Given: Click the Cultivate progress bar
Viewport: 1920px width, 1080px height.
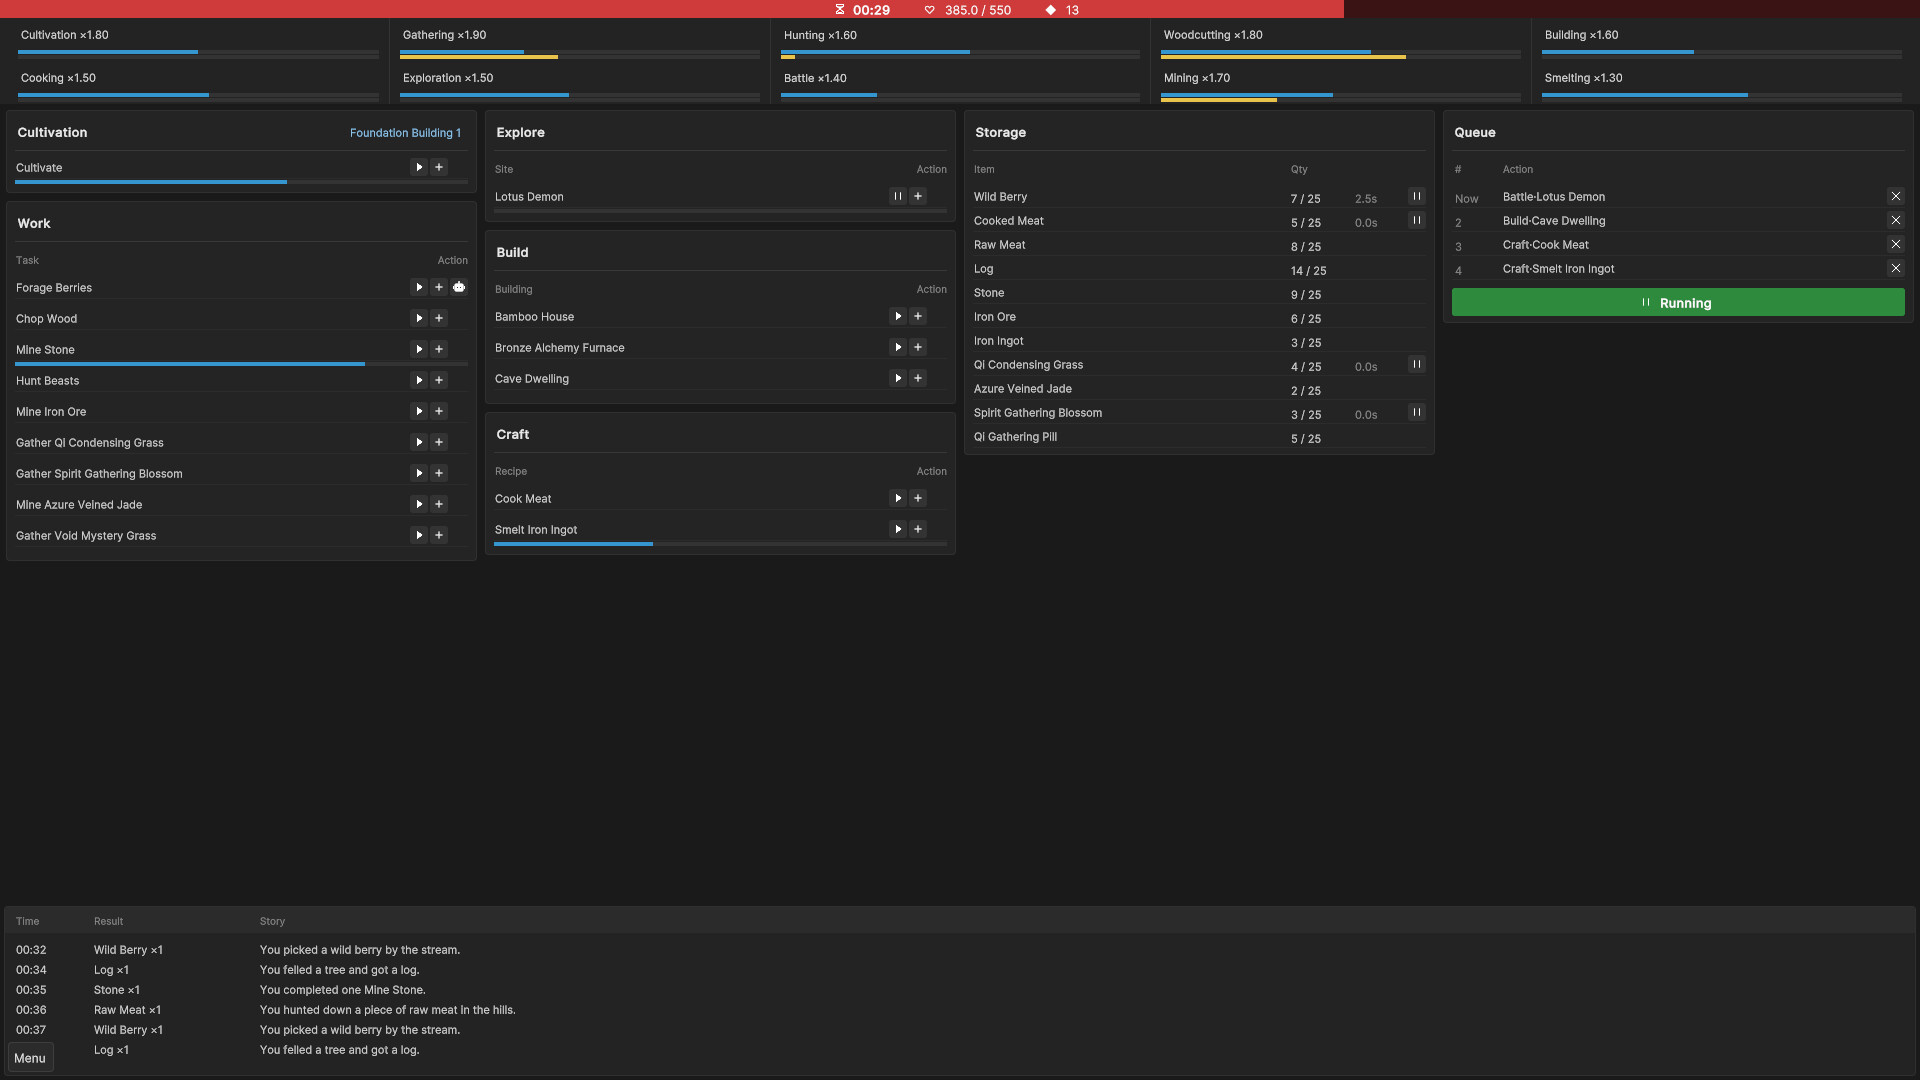Looking at the screenshot, I should (241, 182).
